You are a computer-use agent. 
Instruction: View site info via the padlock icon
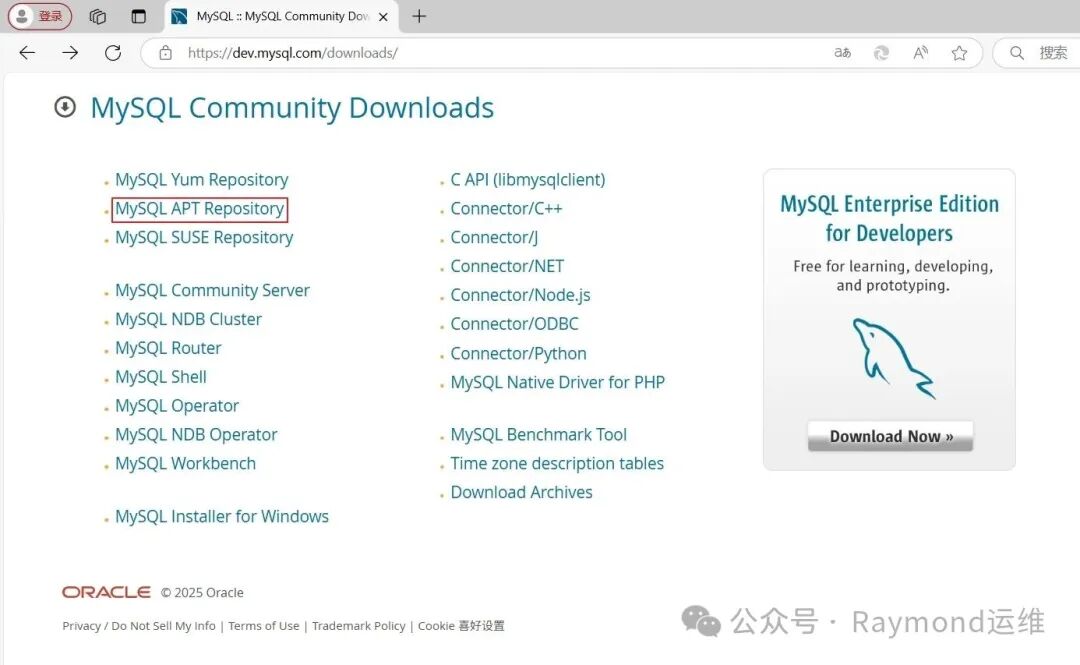pos(165,53)
